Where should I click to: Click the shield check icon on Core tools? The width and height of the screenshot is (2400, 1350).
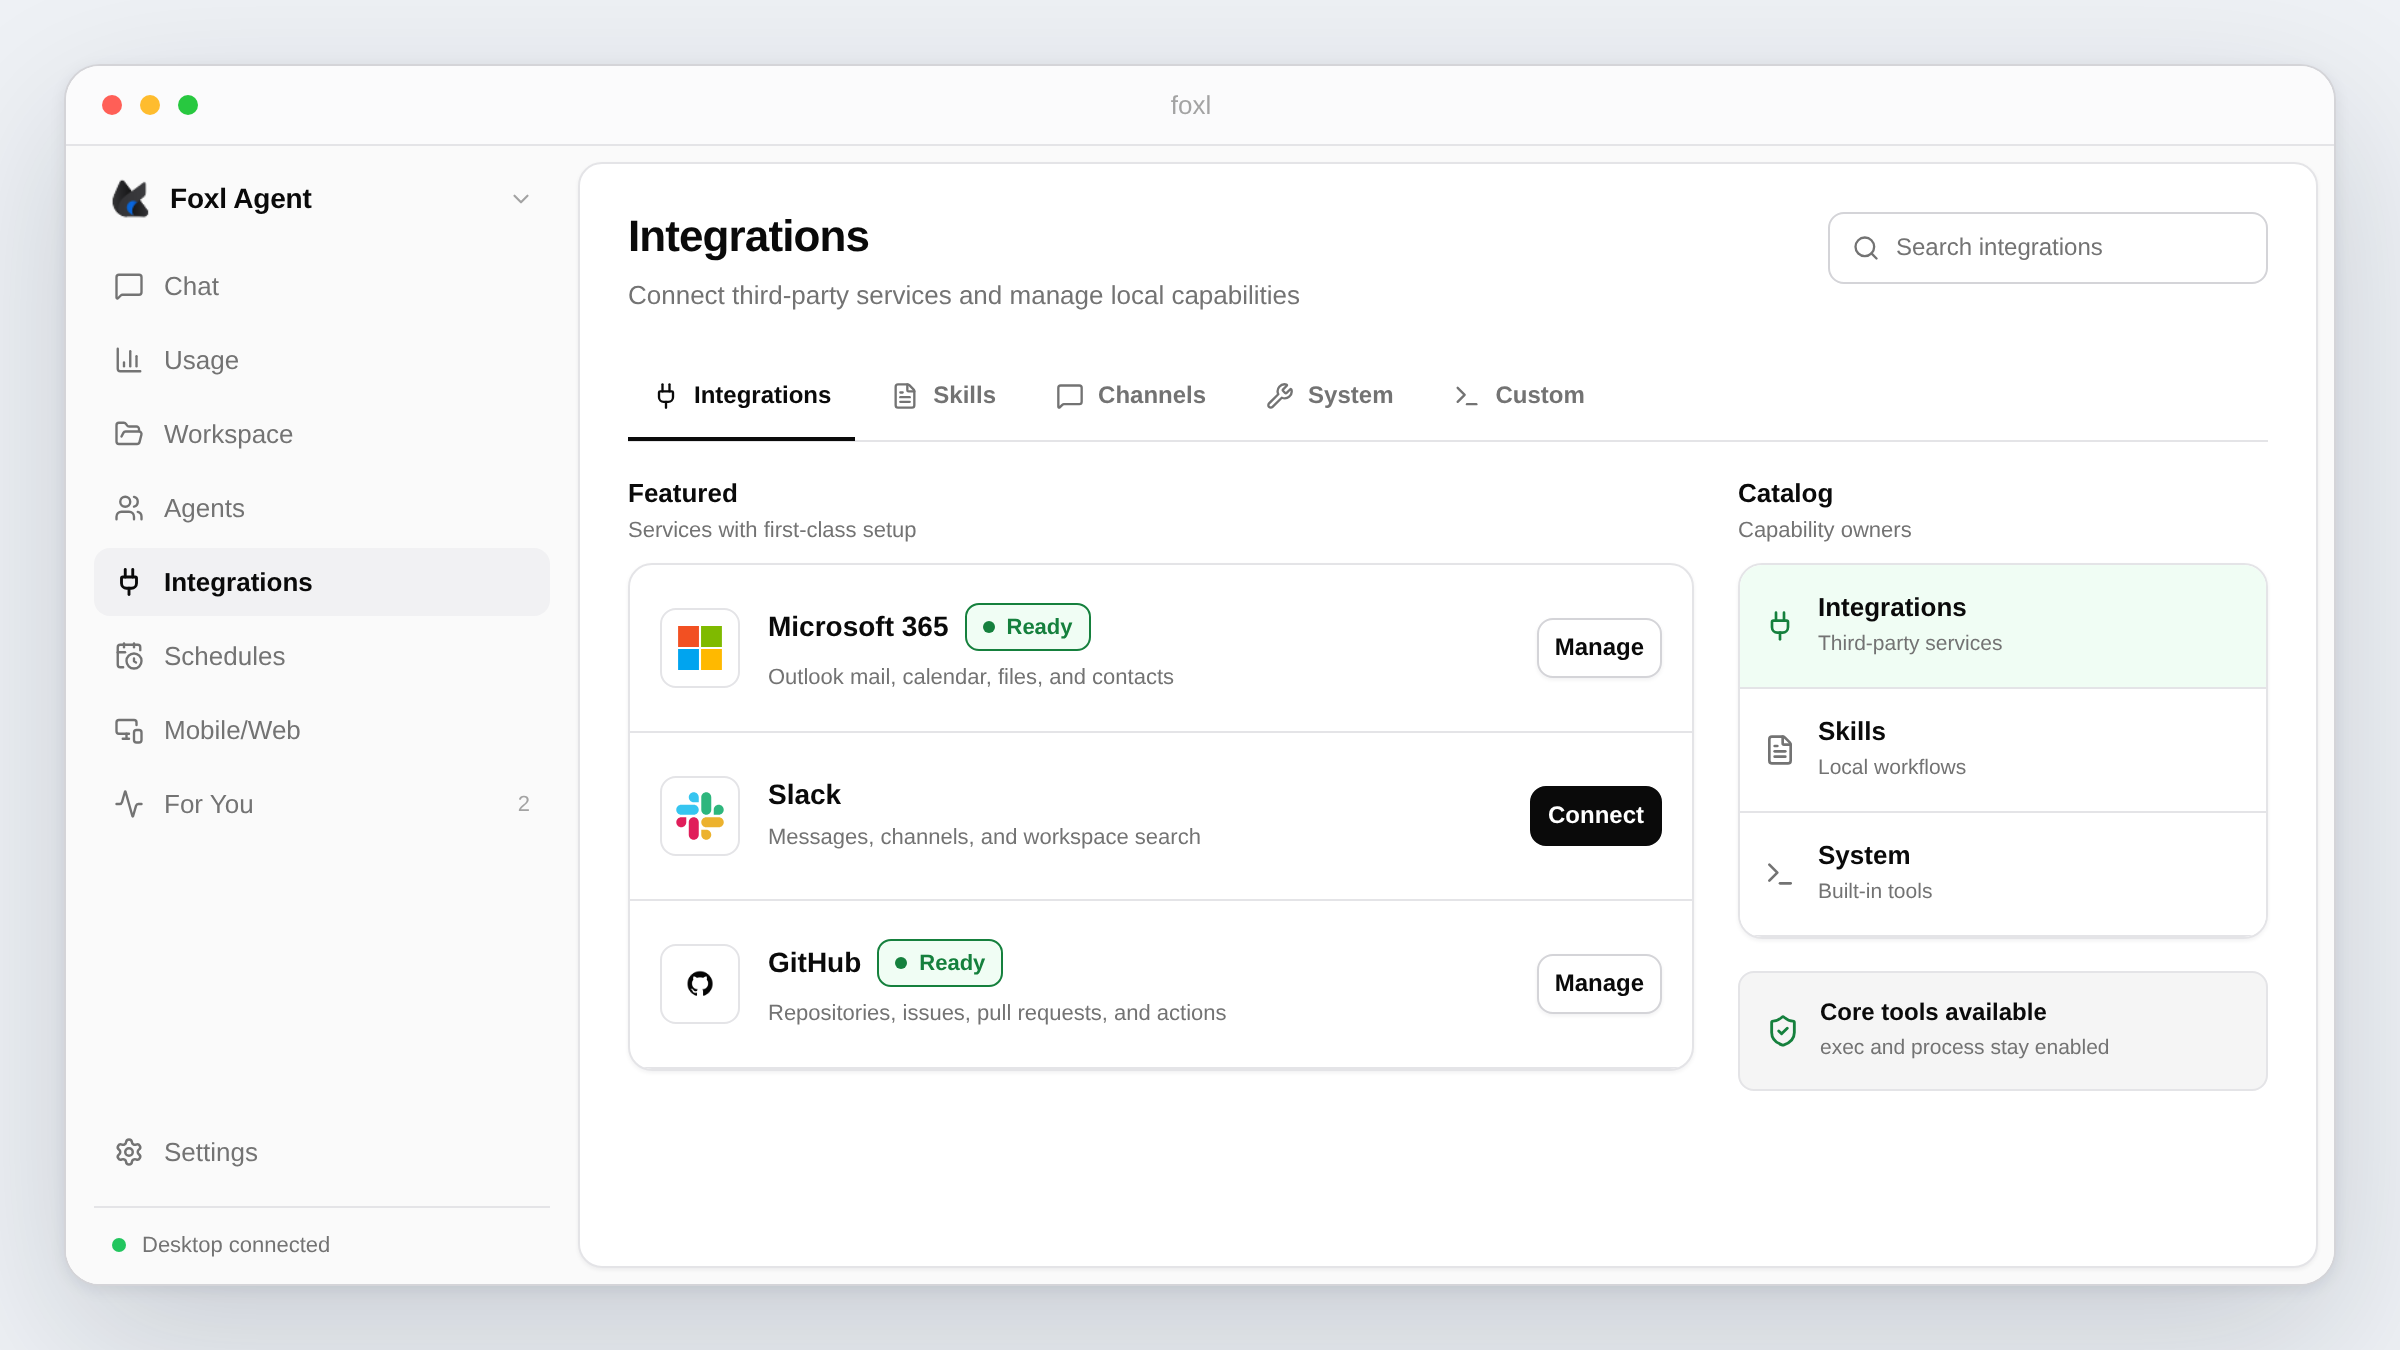1783,1031
